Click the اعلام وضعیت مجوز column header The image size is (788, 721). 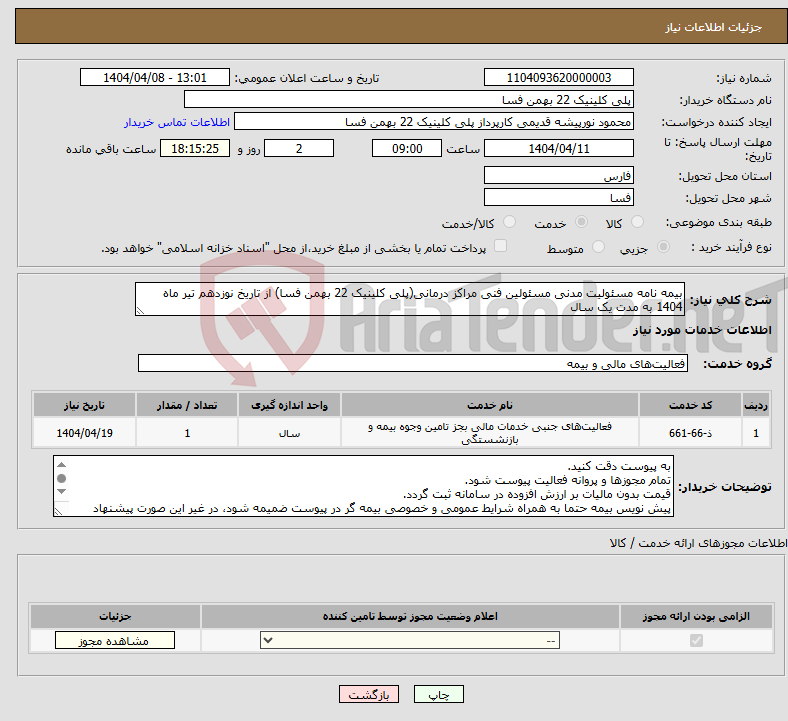point(410,616)
